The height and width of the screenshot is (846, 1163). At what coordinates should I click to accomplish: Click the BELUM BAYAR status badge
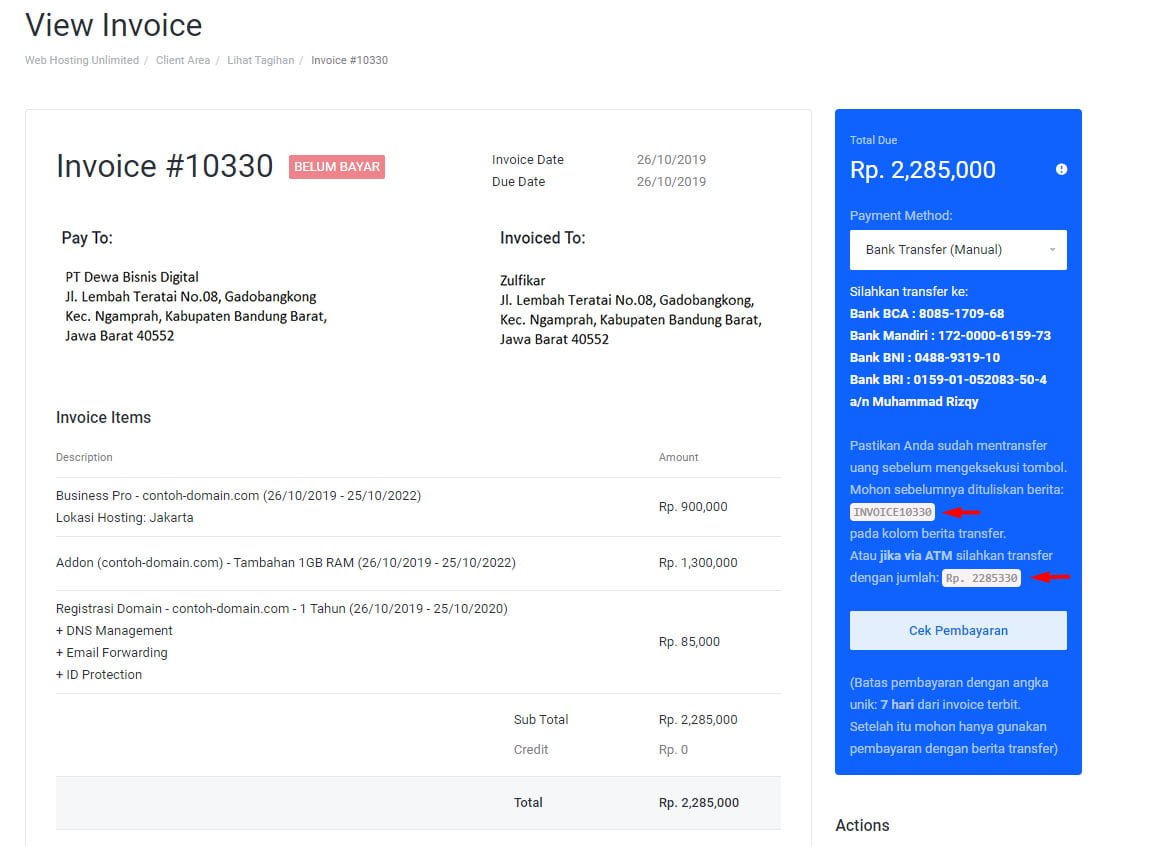point(337,167)
